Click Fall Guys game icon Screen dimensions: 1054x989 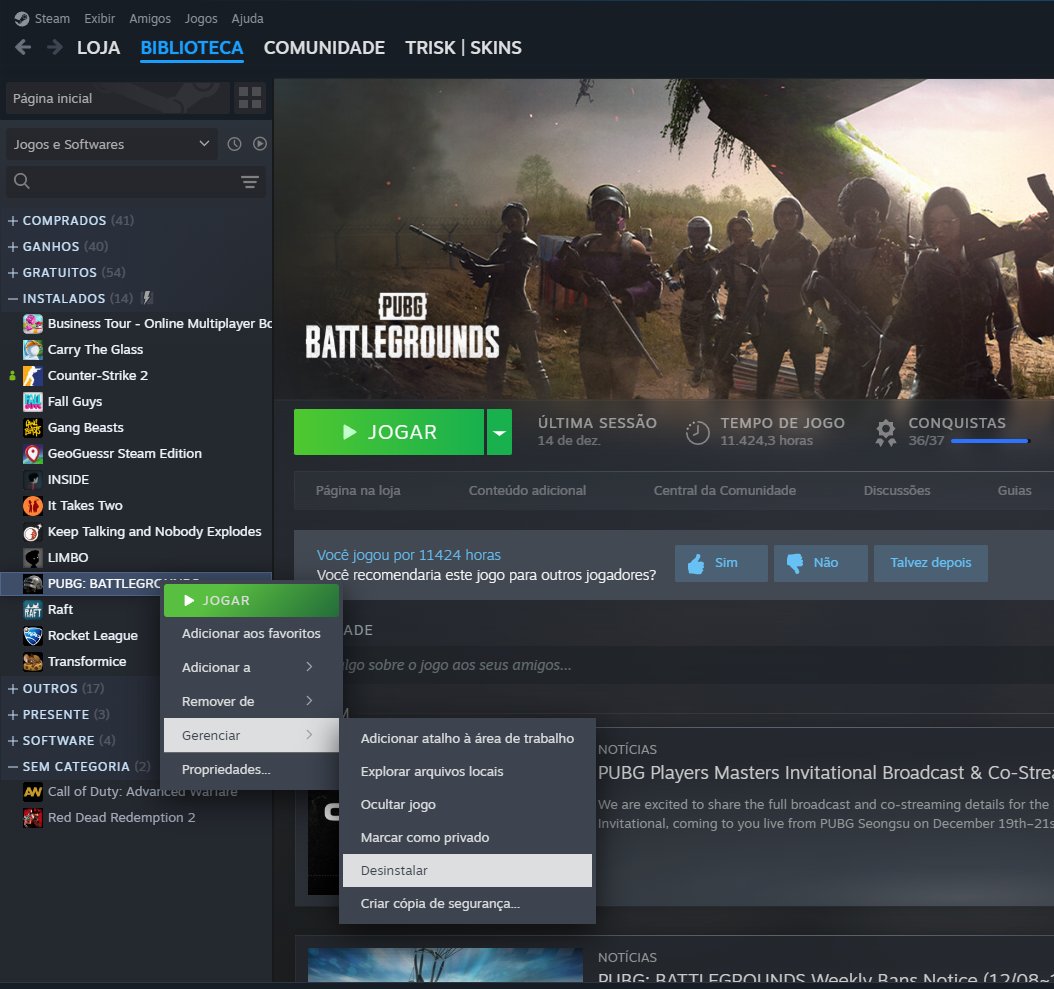pyautogui.click(x=33, y=402)
